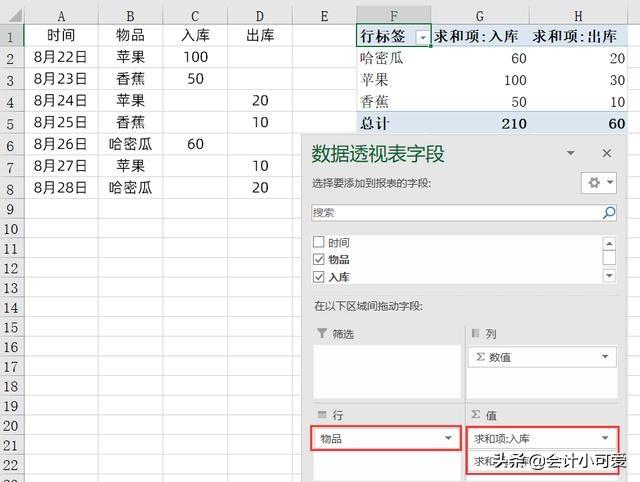Click the 搜索 field search box

464,213
